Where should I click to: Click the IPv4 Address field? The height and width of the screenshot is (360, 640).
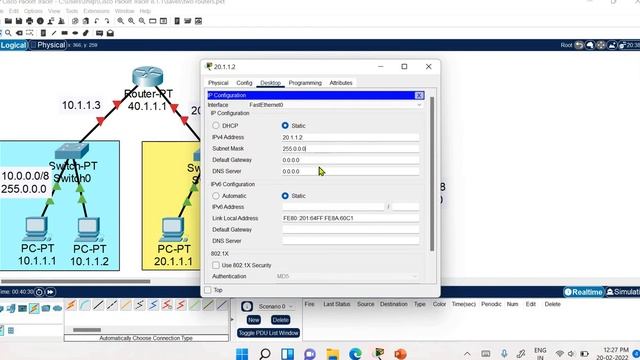pos(350,138)
